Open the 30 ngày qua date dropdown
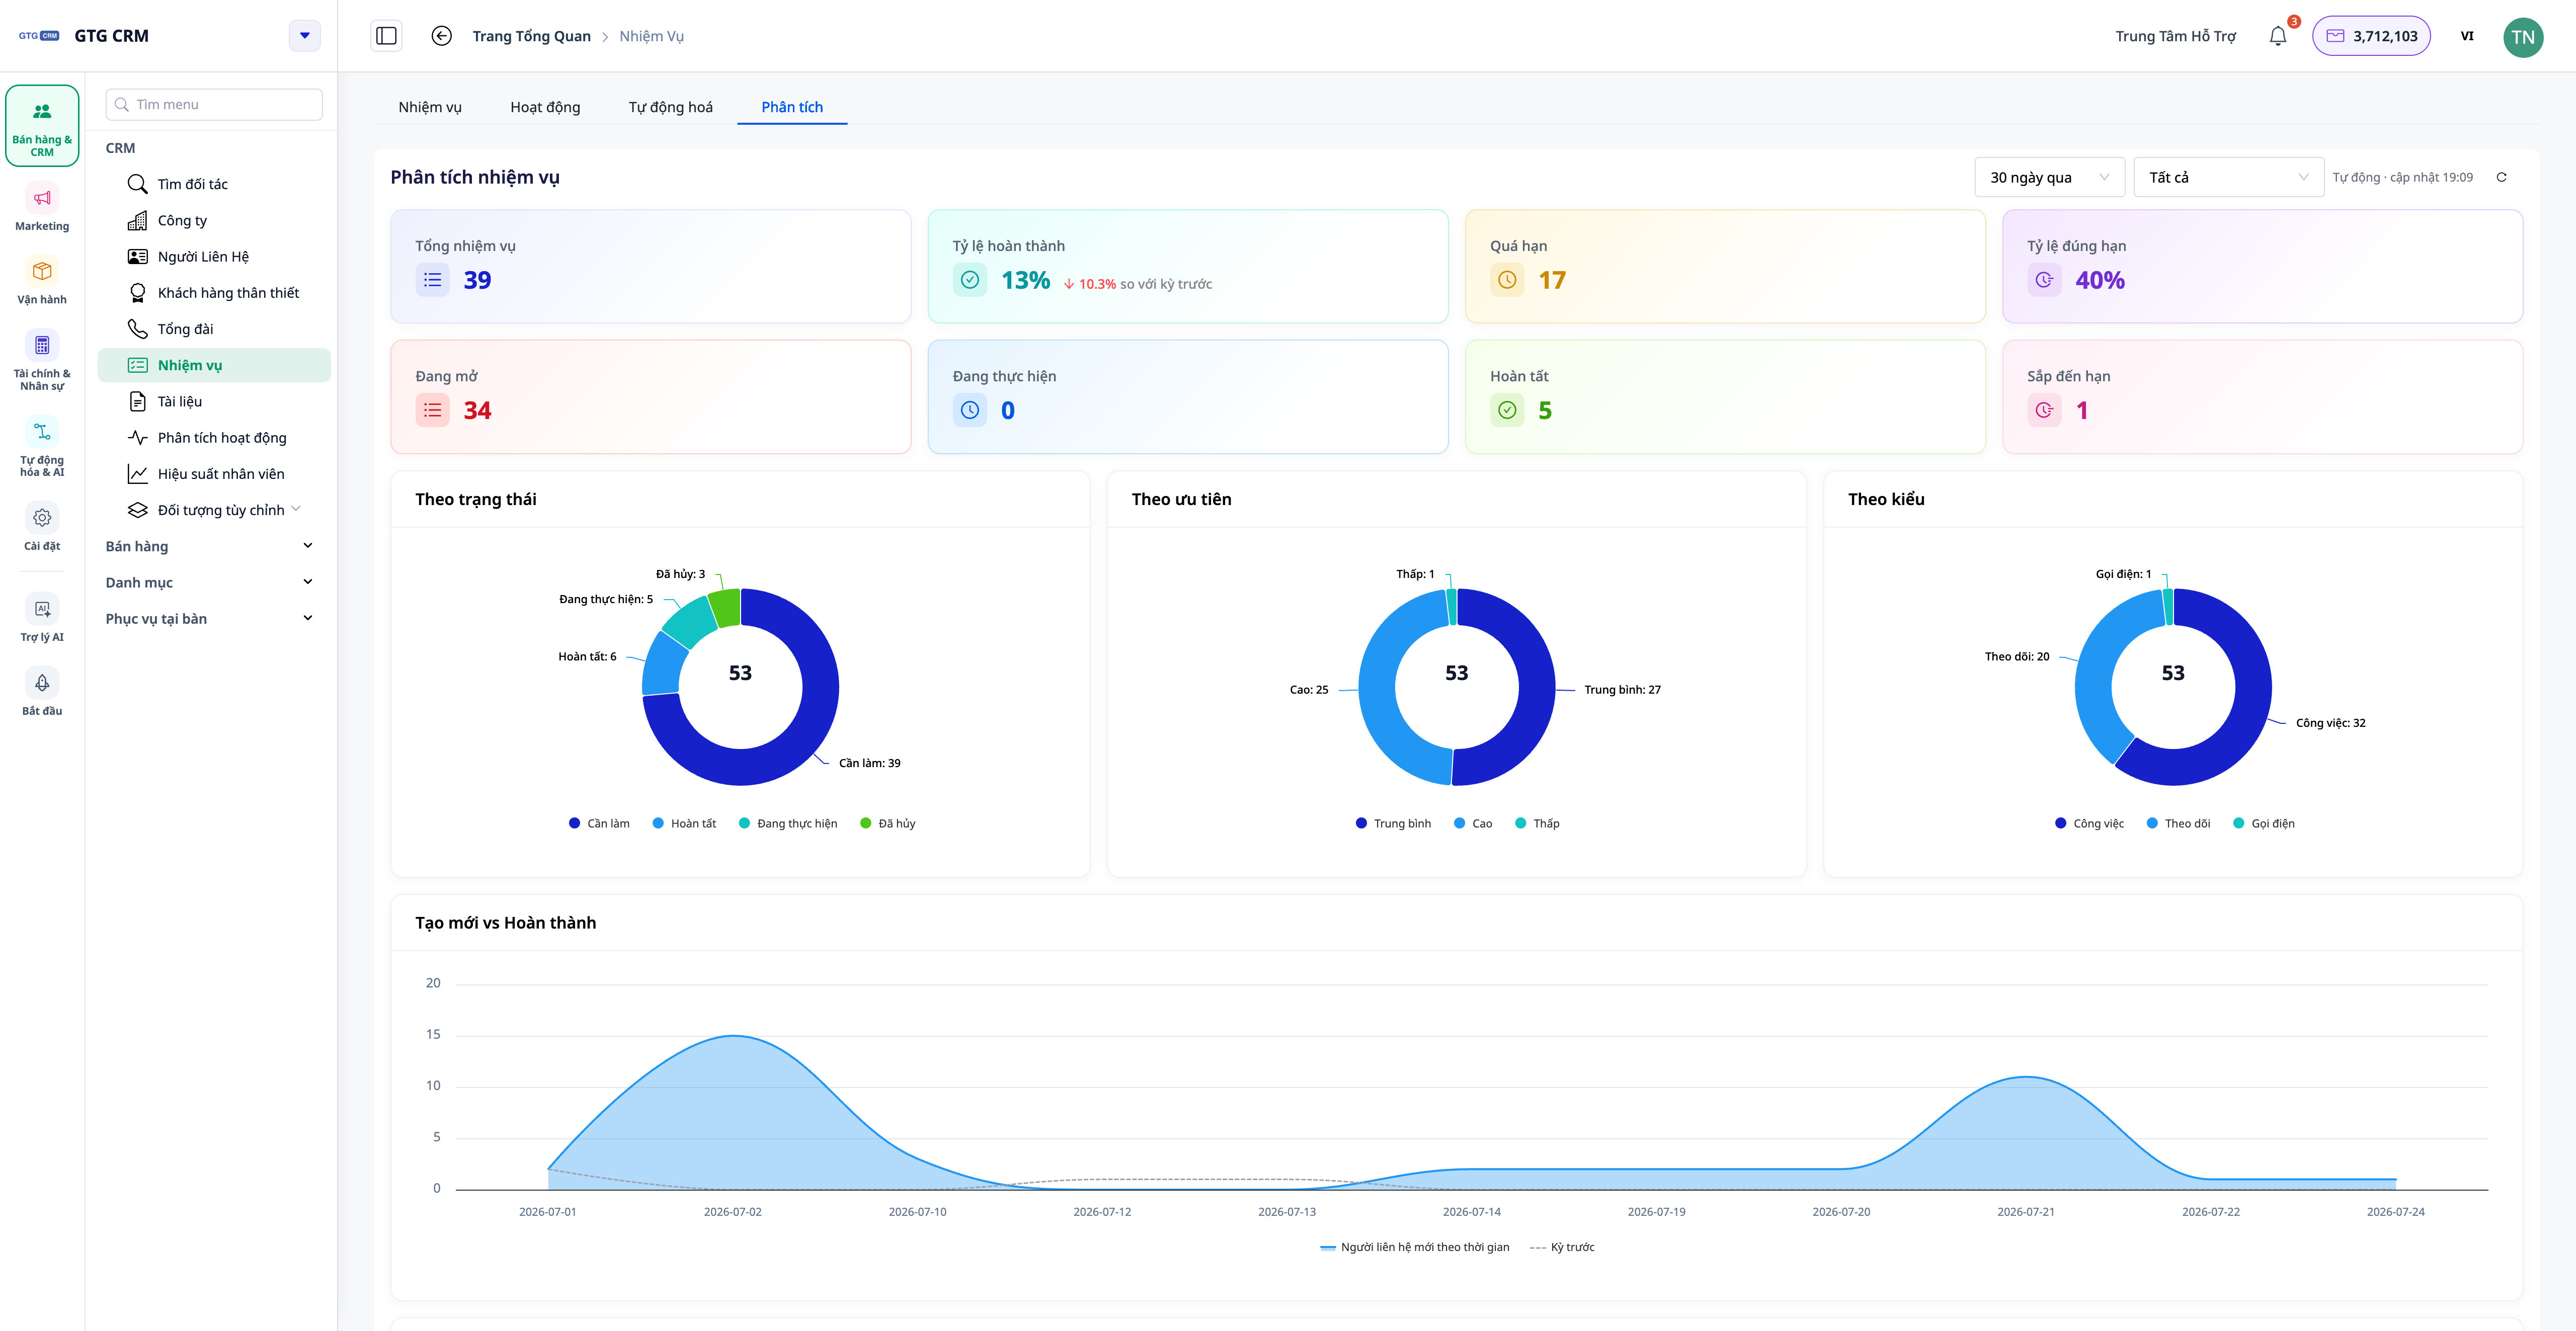 (2049, 177)
